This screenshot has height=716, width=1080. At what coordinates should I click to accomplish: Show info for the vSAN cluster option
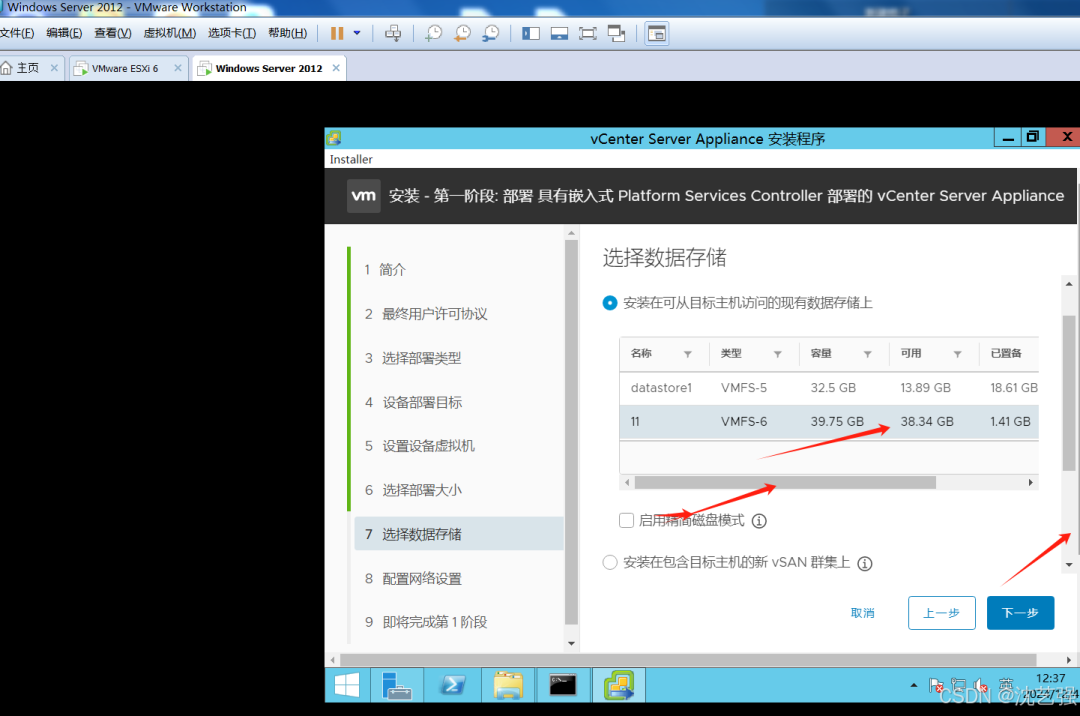864,564
